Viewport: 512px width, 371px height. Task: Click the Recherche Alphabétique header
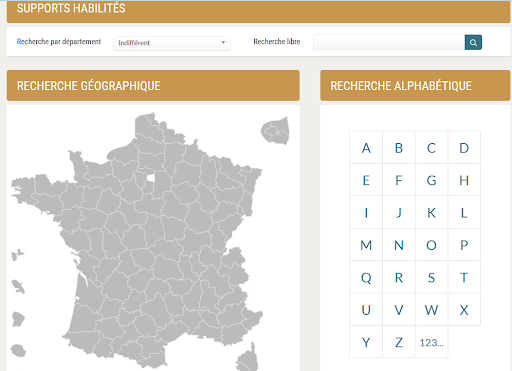click(x=415, y=86)
